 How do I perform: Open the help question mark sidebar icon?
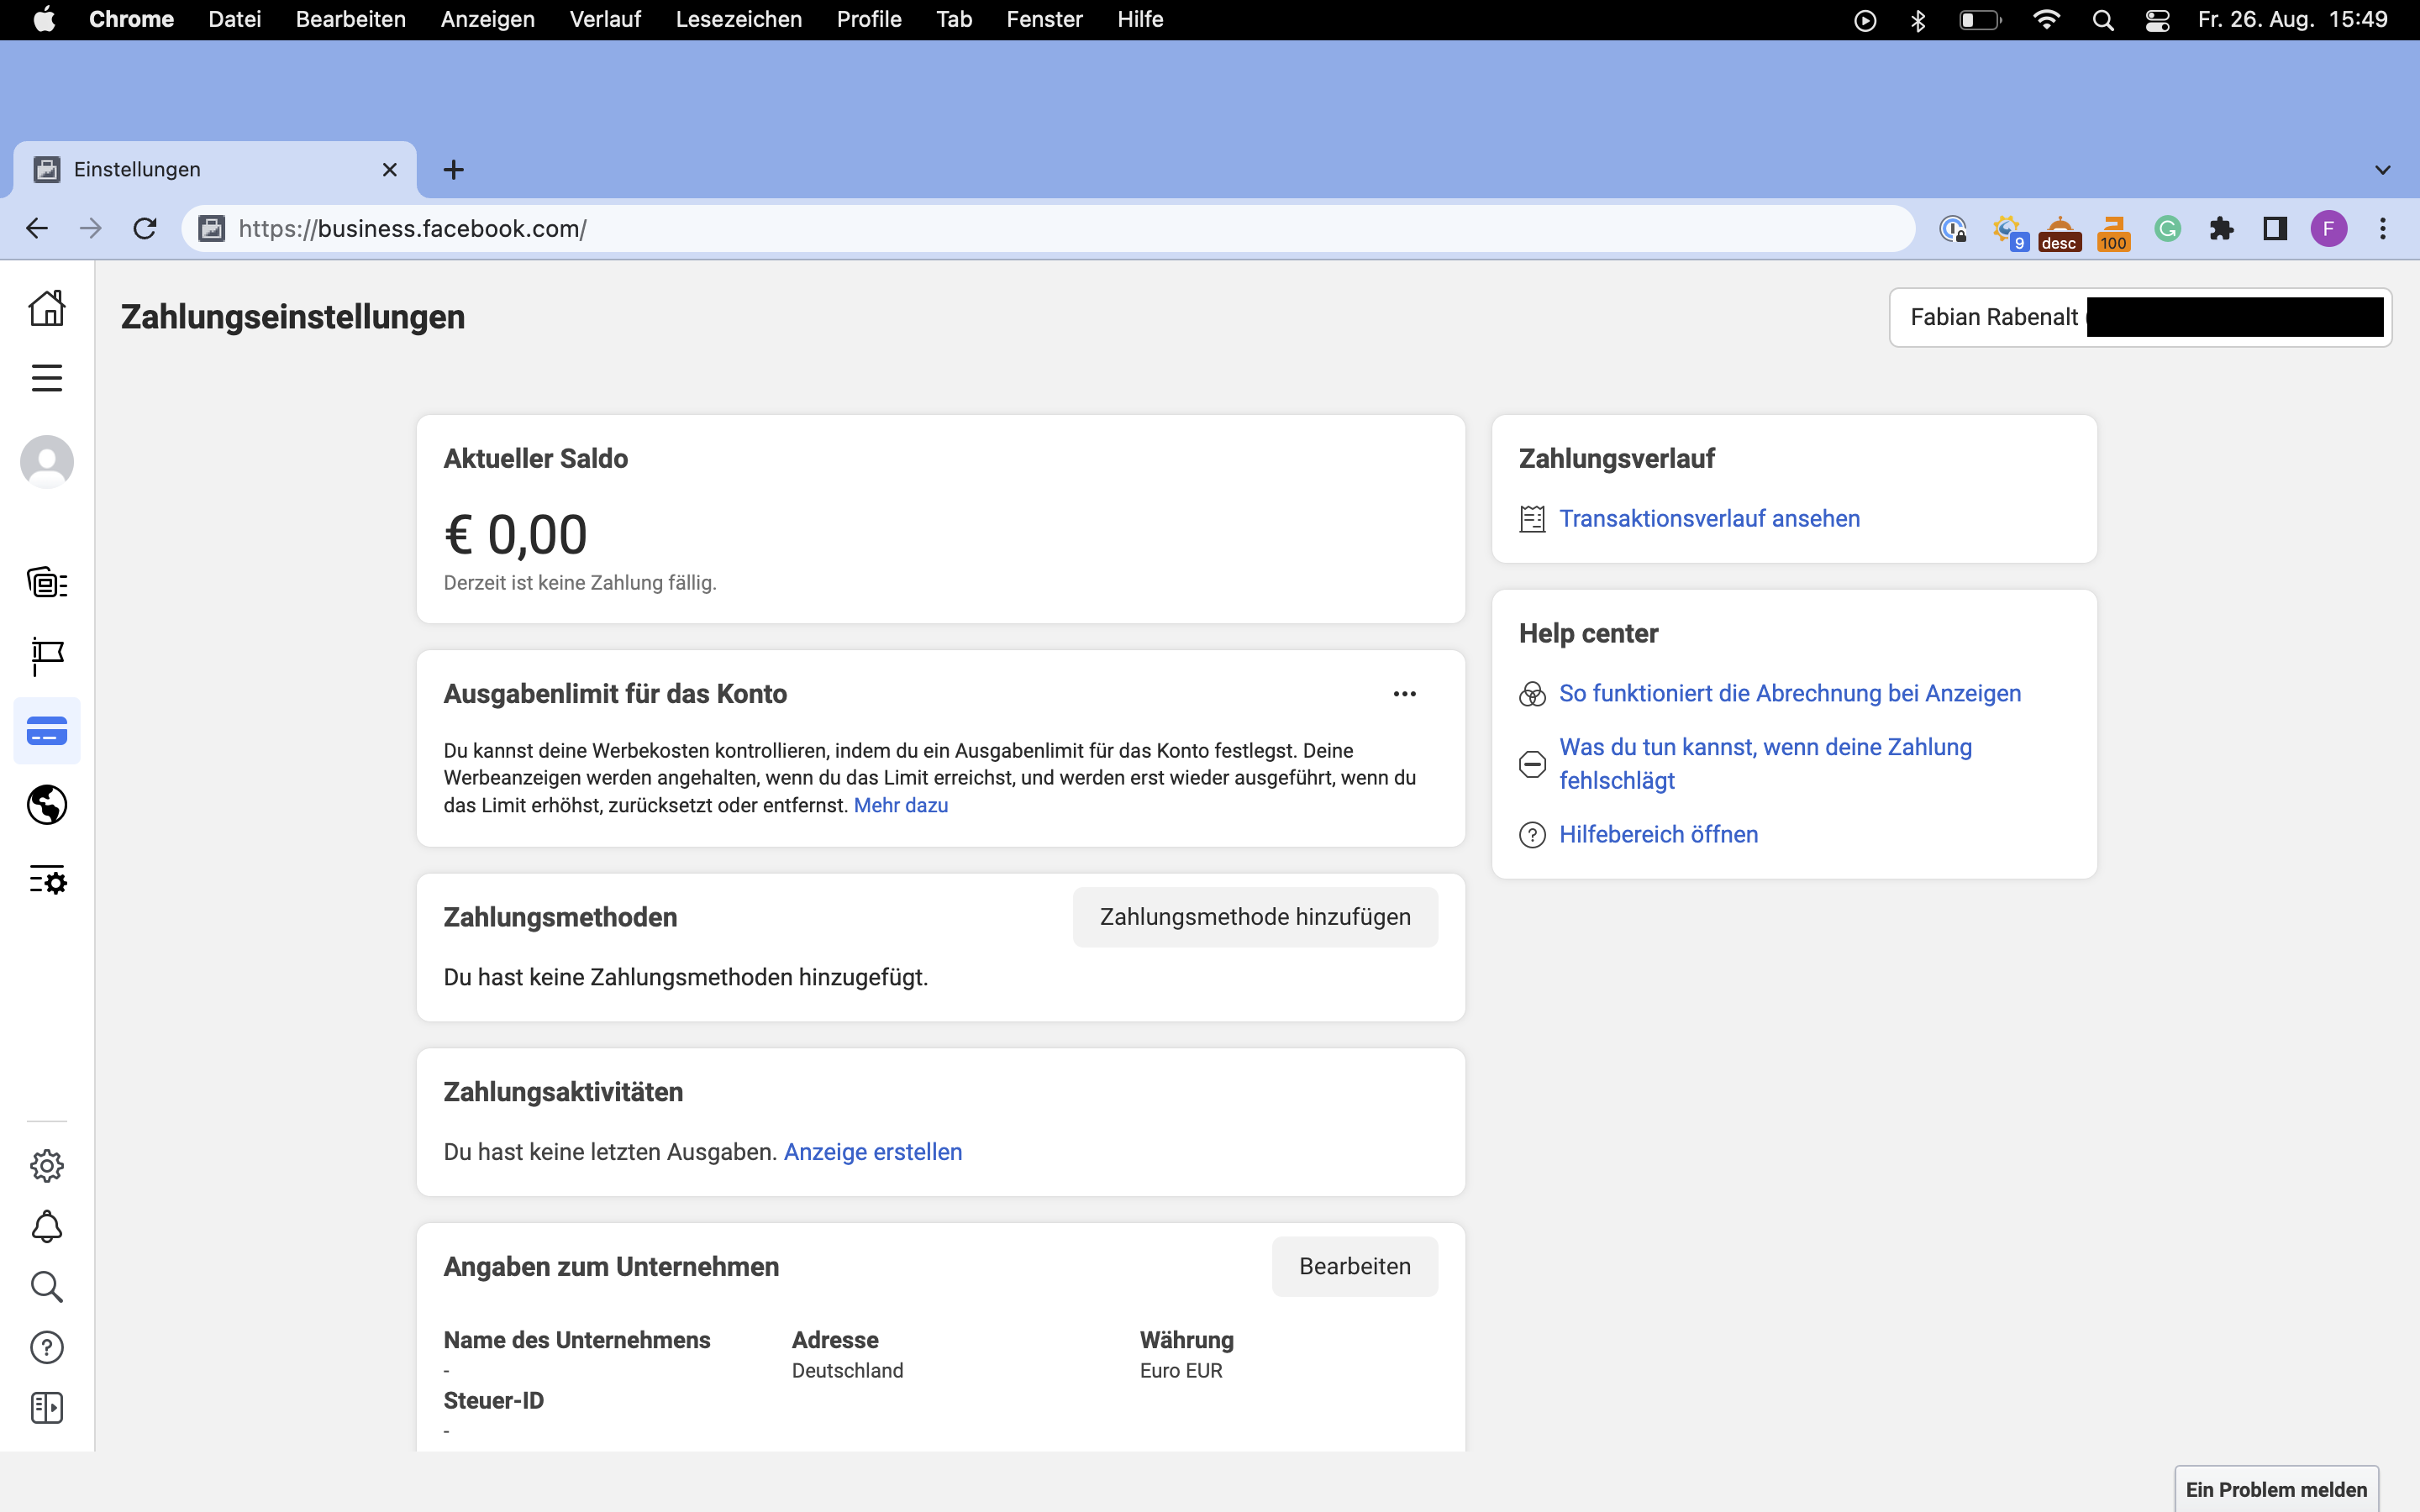click(x=47, y=1347)
